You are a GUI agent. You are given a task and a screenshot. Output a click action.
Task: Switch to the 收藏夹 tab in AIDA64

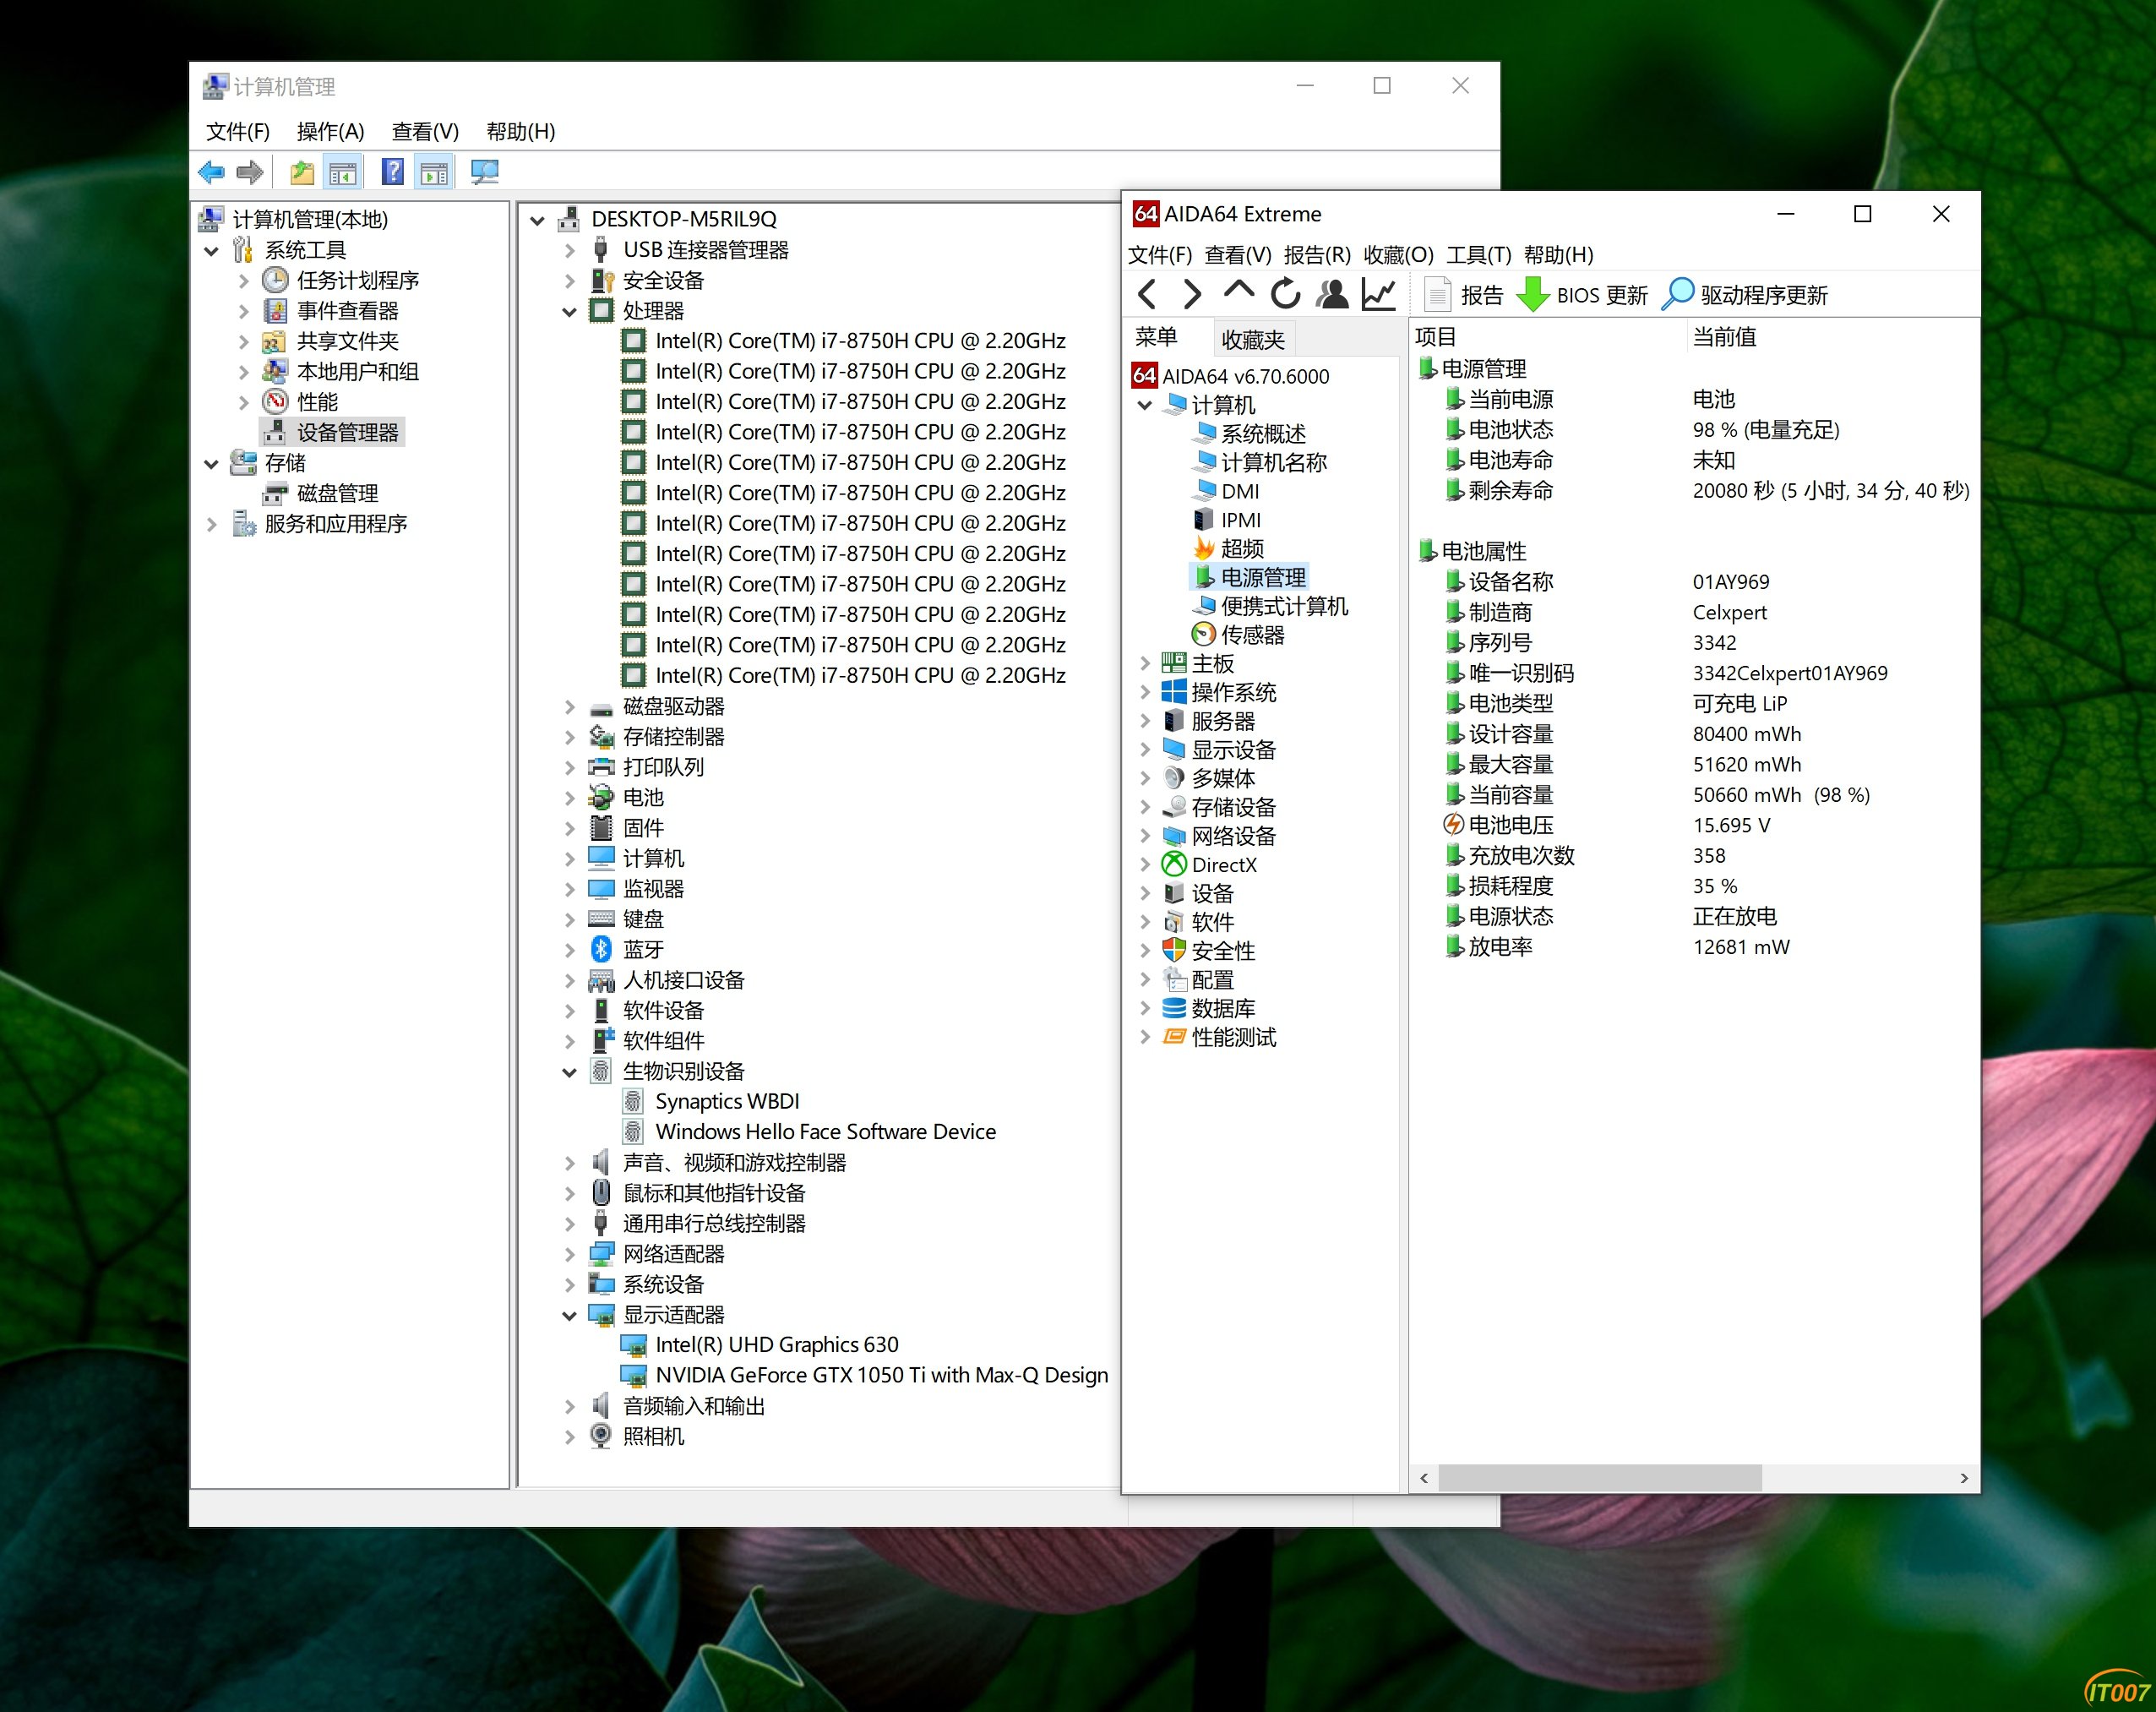tap(1253, 340)
